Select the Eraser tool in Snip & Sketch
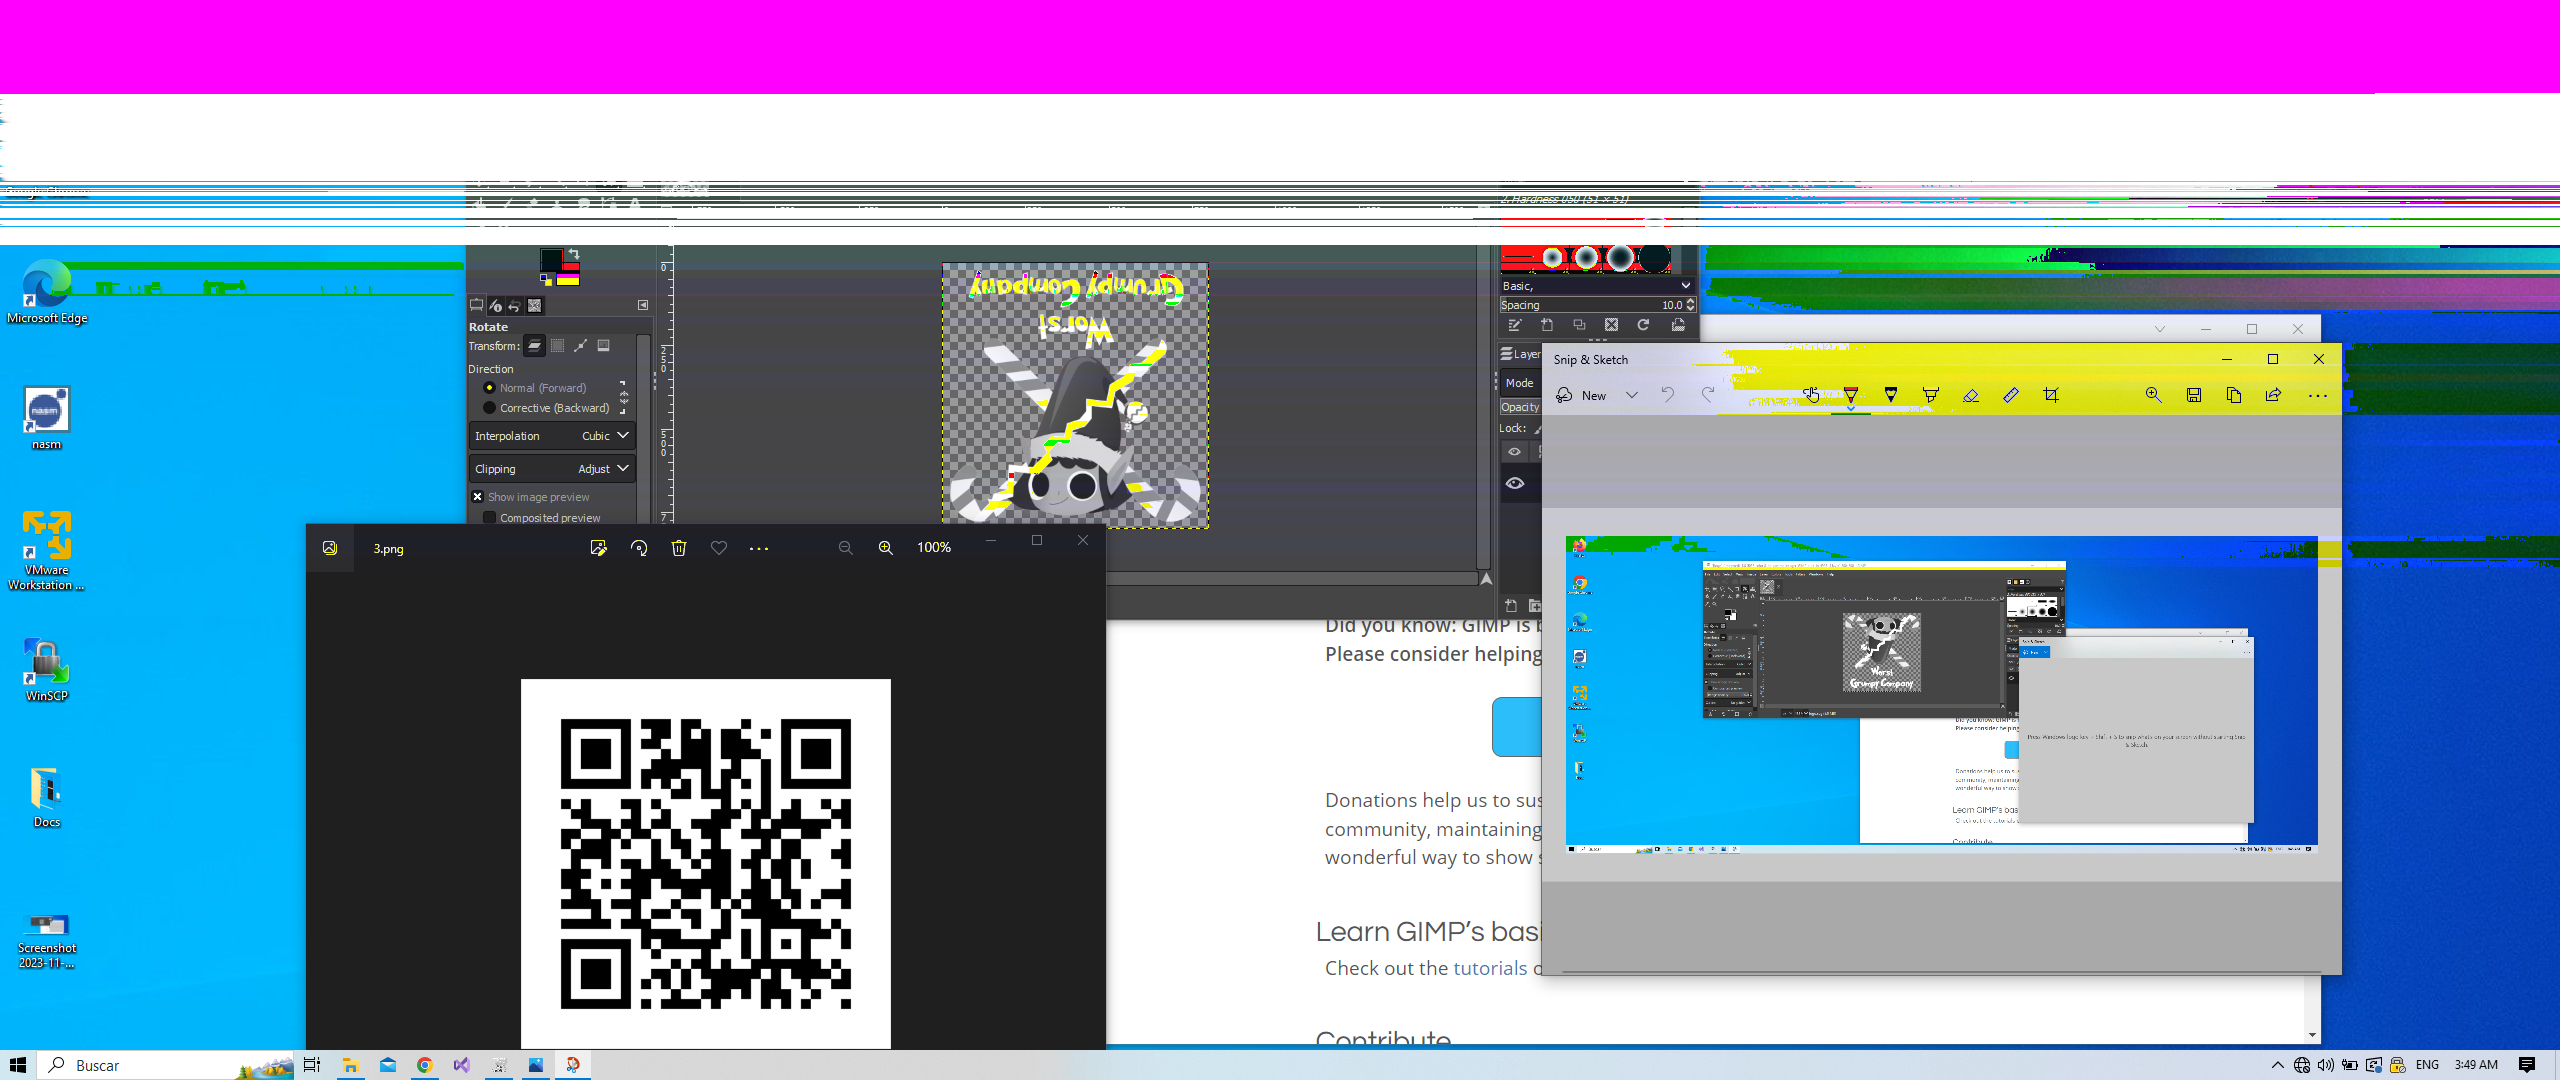The height and width of the screenshot is (1080, 2560). 1970,396
